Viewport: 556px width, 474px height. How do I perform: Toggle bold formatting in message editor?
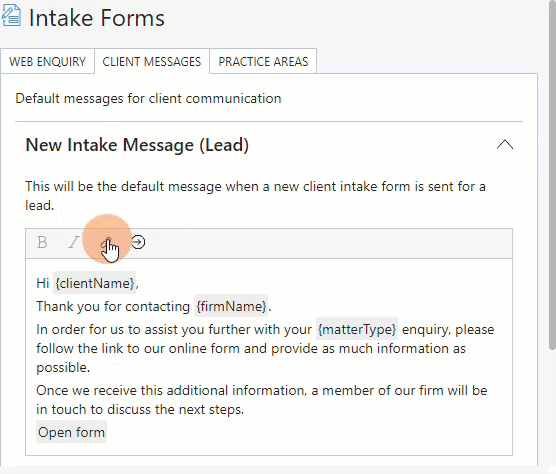pyautogui.click(x=42, y=242)
